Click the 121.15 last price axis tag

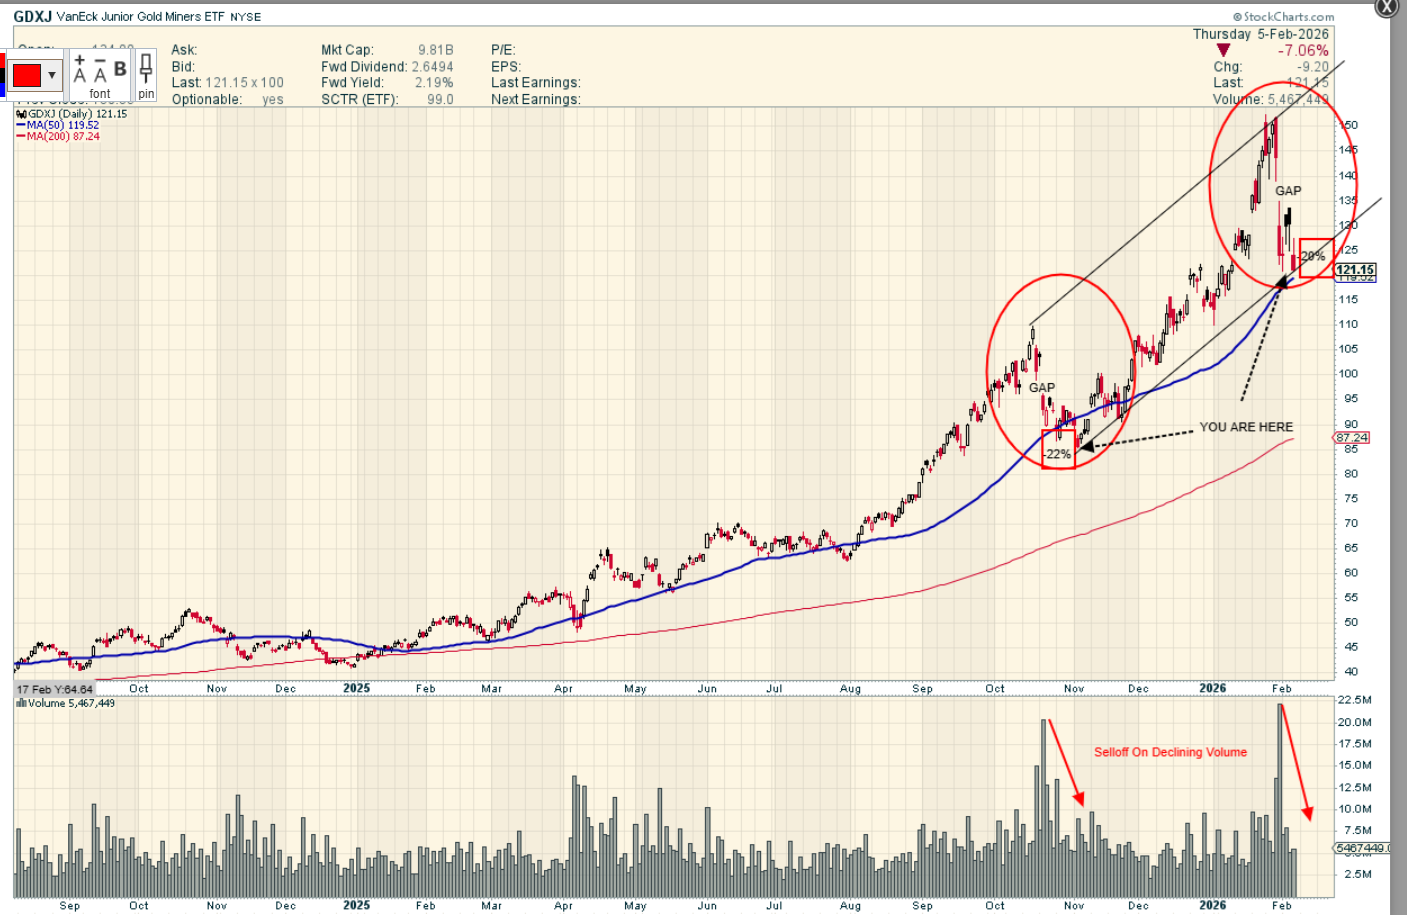click(x=1355, y=270)
